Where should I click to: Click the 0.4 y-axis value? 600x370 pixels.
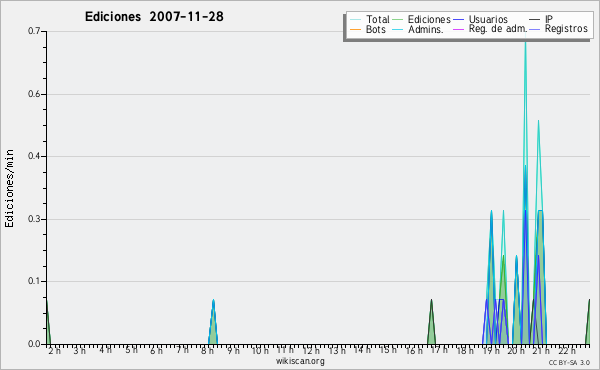(34, 156)
